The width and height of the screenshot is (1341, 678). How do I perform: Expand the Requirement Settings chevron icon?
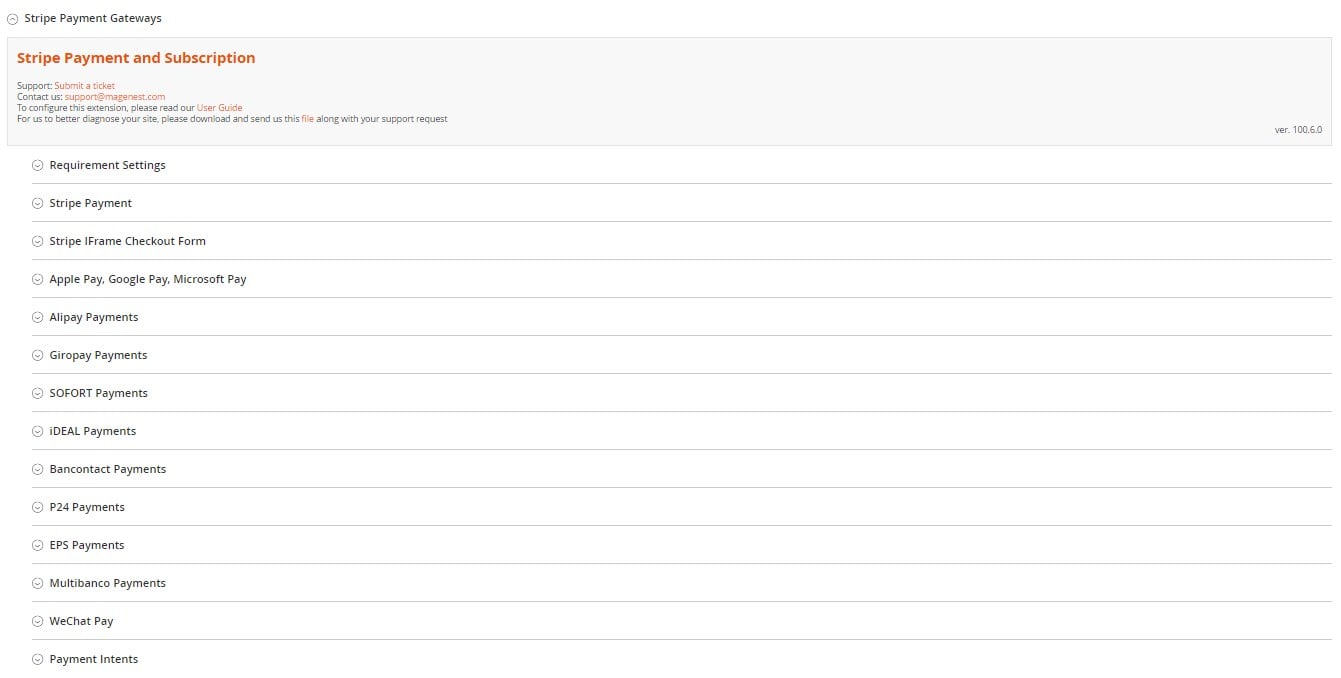38,166
